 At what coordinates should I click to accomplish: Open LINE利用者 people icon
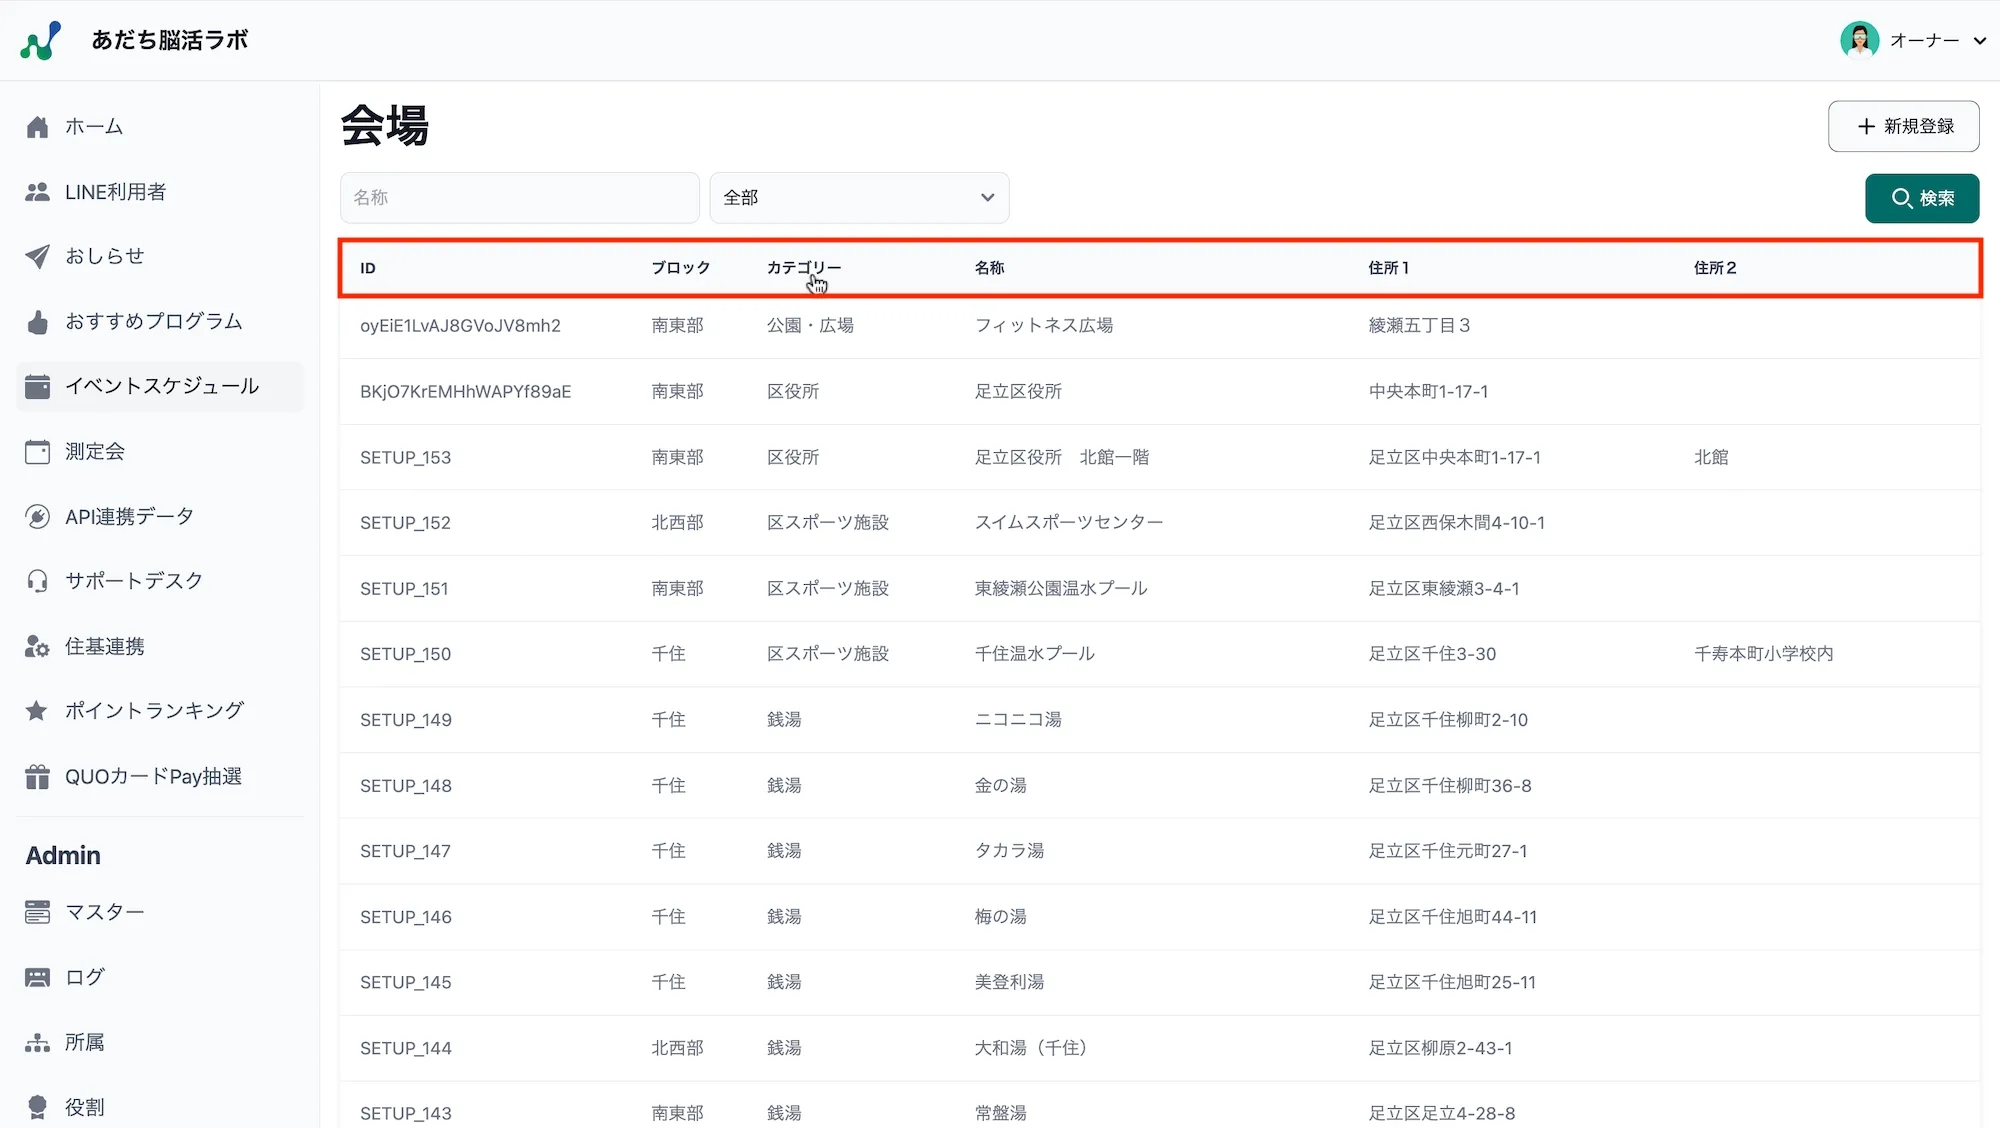pos(38,192)
